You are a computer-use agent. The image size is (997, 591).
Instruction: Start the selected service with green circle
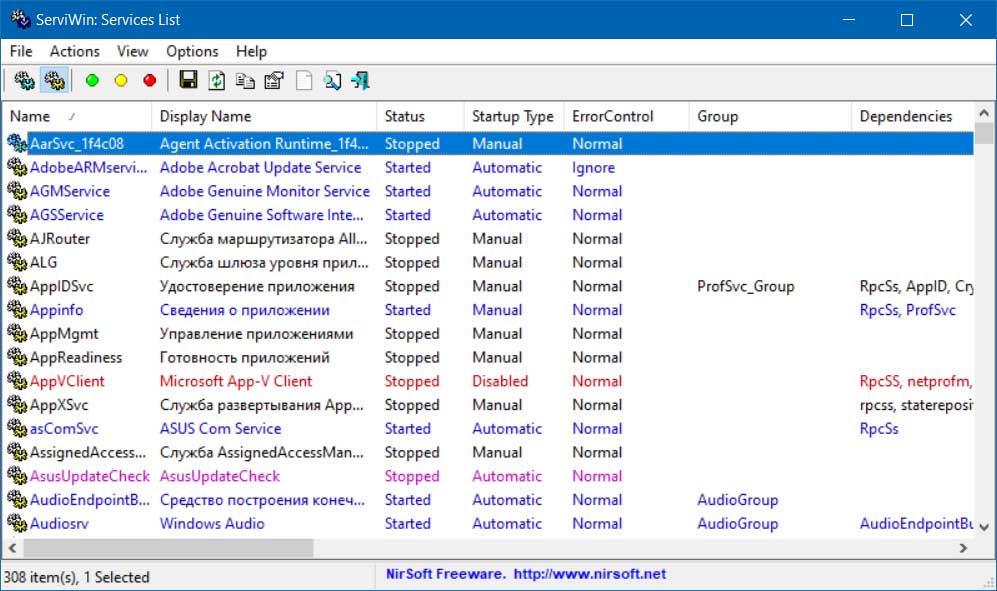click(x=92, y=81)
